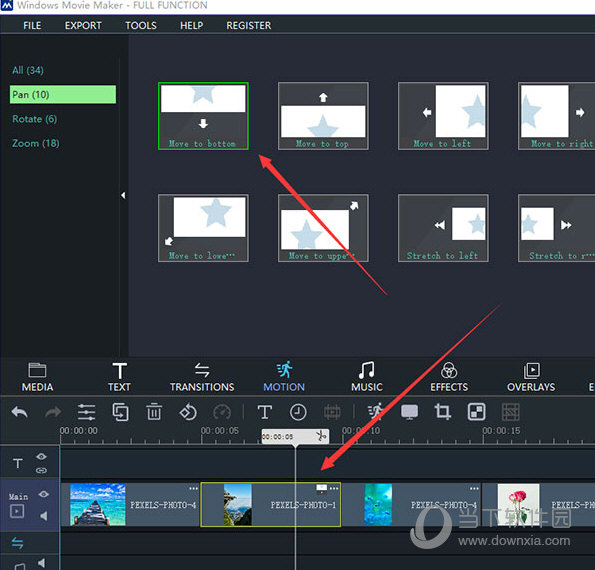
Task: Click the greyed film frame icon
Action: pos(332,412)
